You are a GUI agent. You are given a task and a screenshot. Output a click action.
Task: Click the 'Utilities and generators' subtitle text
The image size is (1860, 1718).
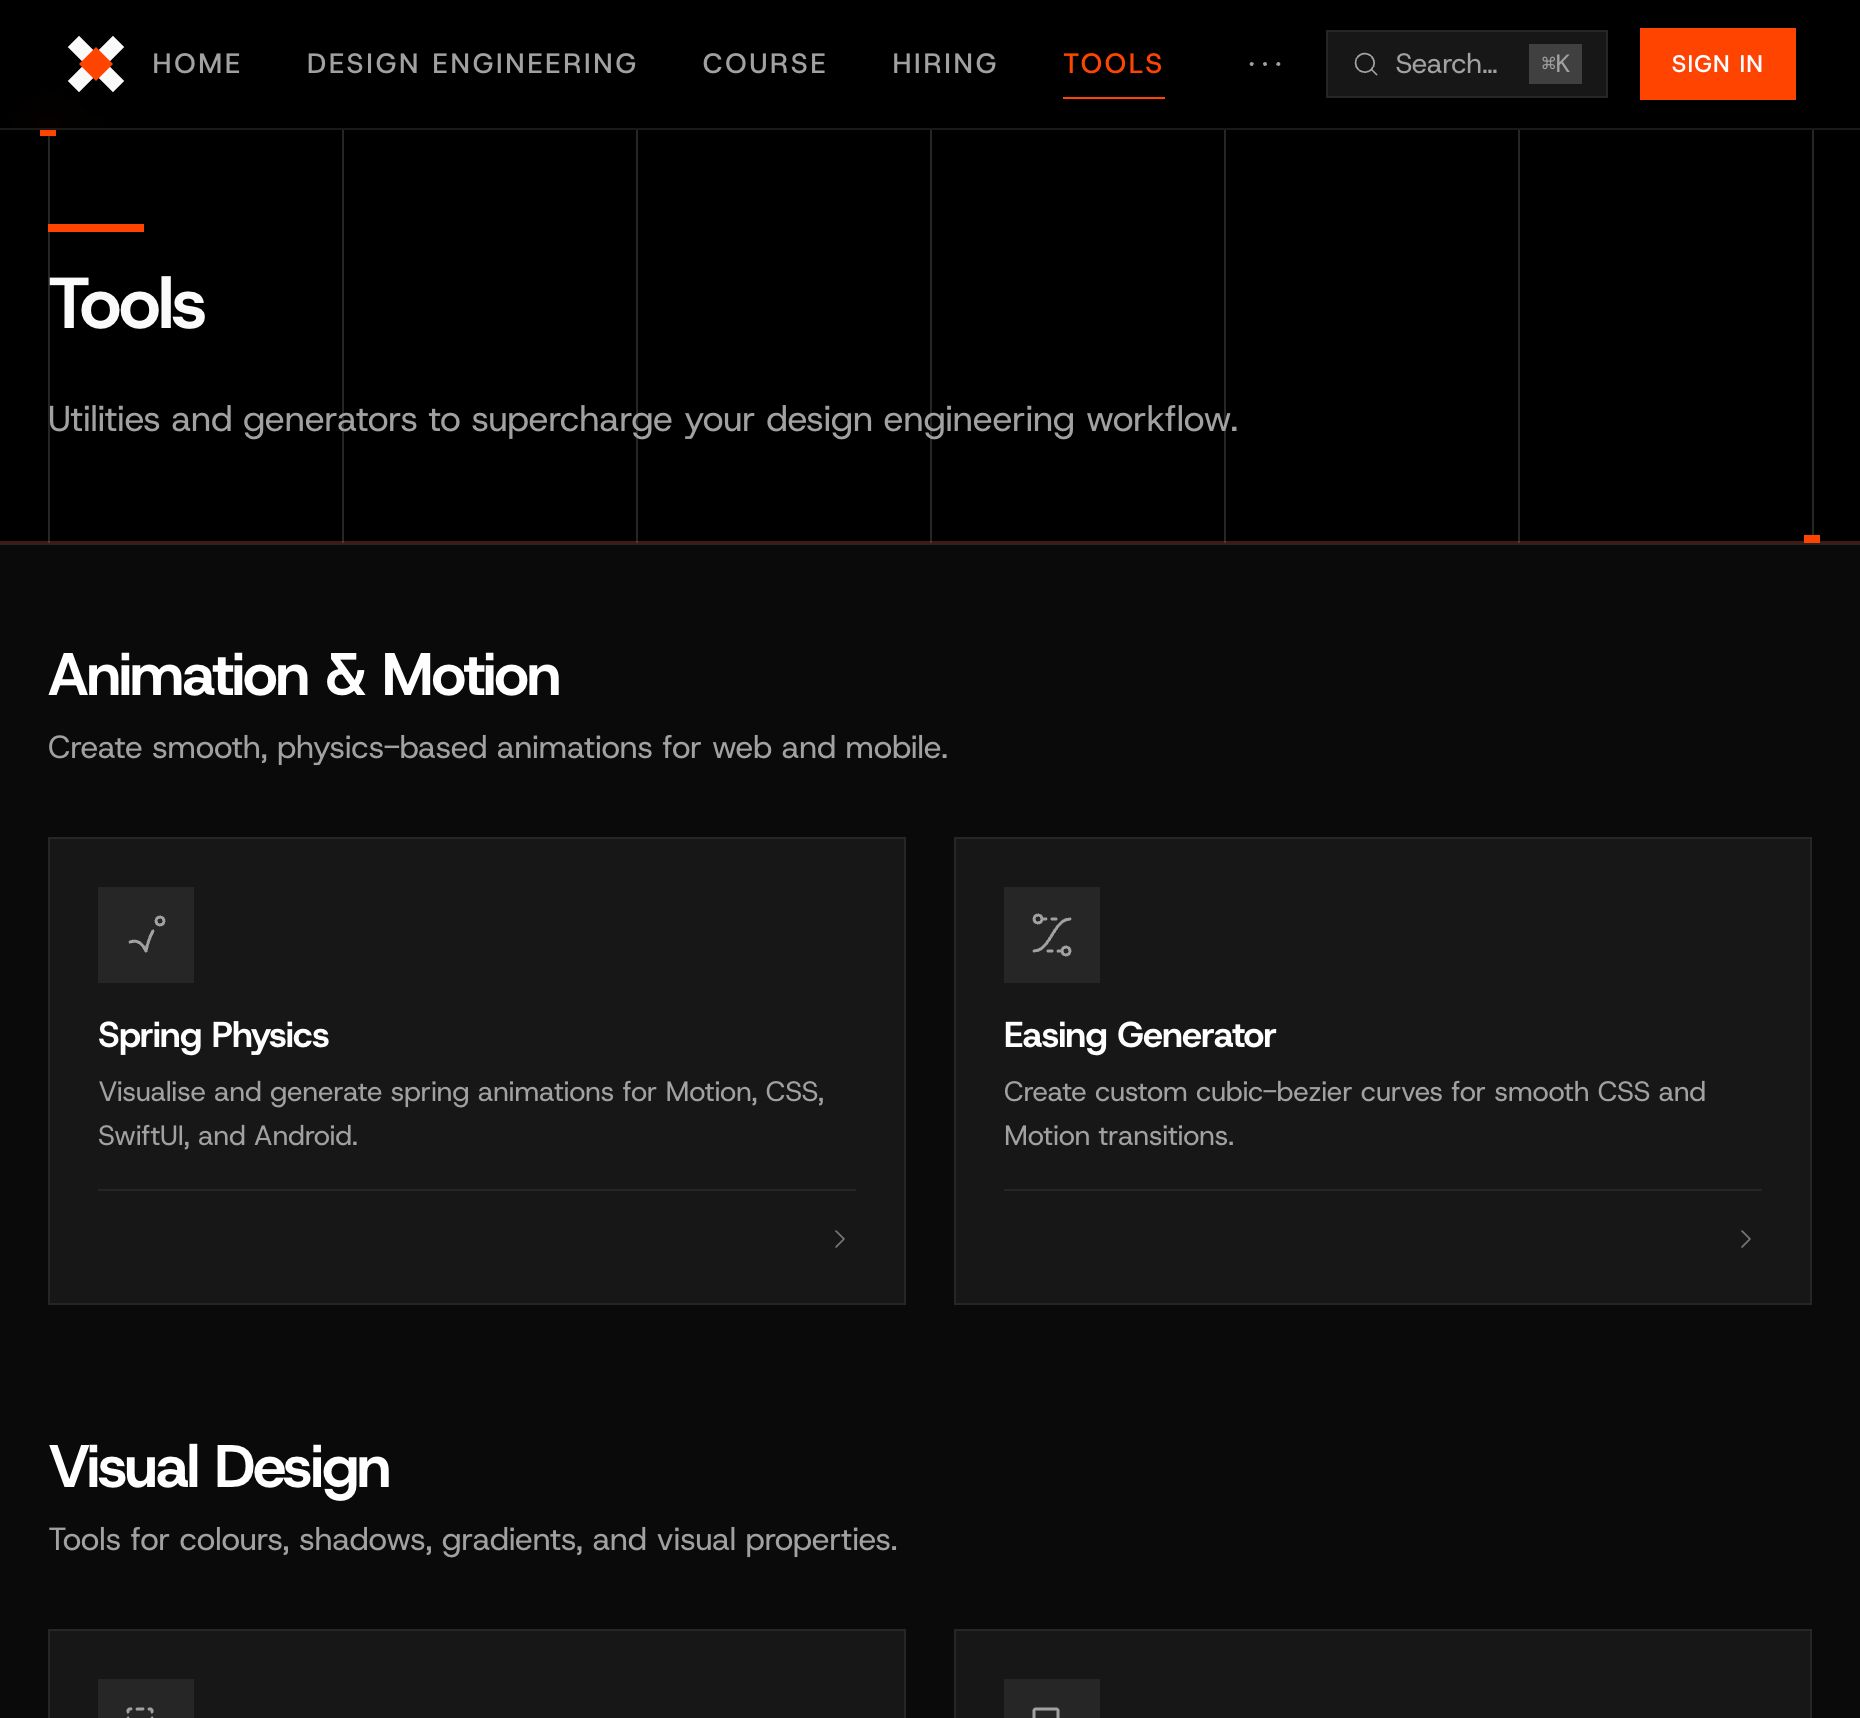click(x=643, y=420)
